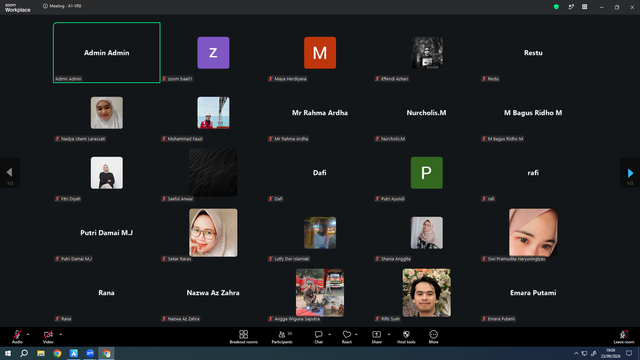Click the Dafi tile name
Image resolution: width=640 pixels, height=360 pixels.
tap(320, 173)
